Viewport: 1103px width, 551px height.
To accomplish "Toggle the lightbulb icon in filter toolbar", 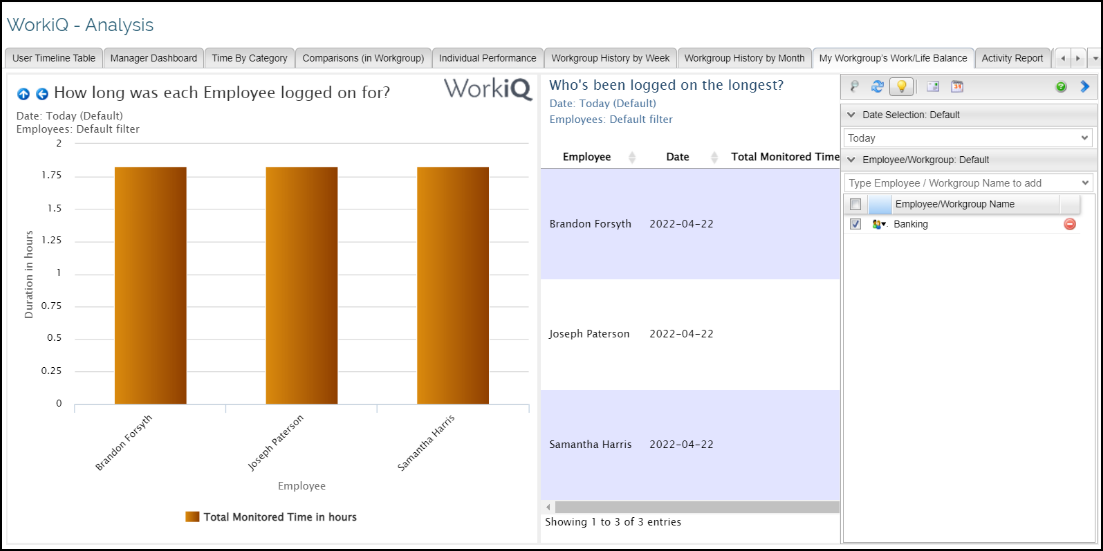I will point(901,87).
